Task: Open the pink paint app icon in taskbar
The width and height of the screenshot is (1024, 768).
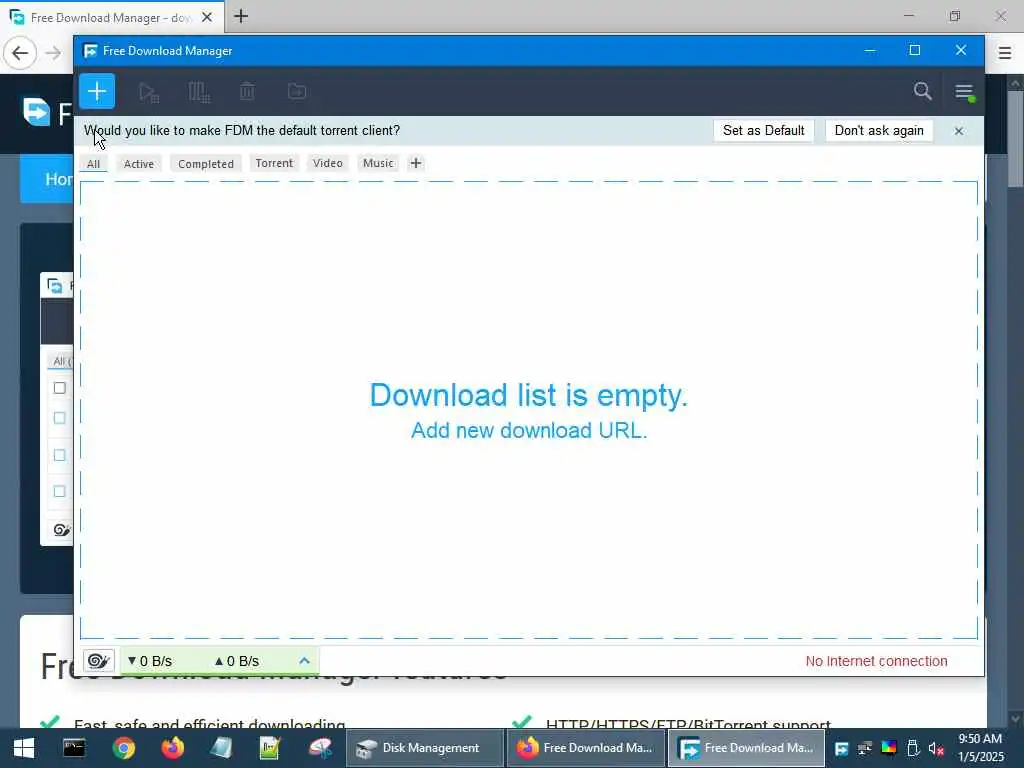Action: point(320,748)
